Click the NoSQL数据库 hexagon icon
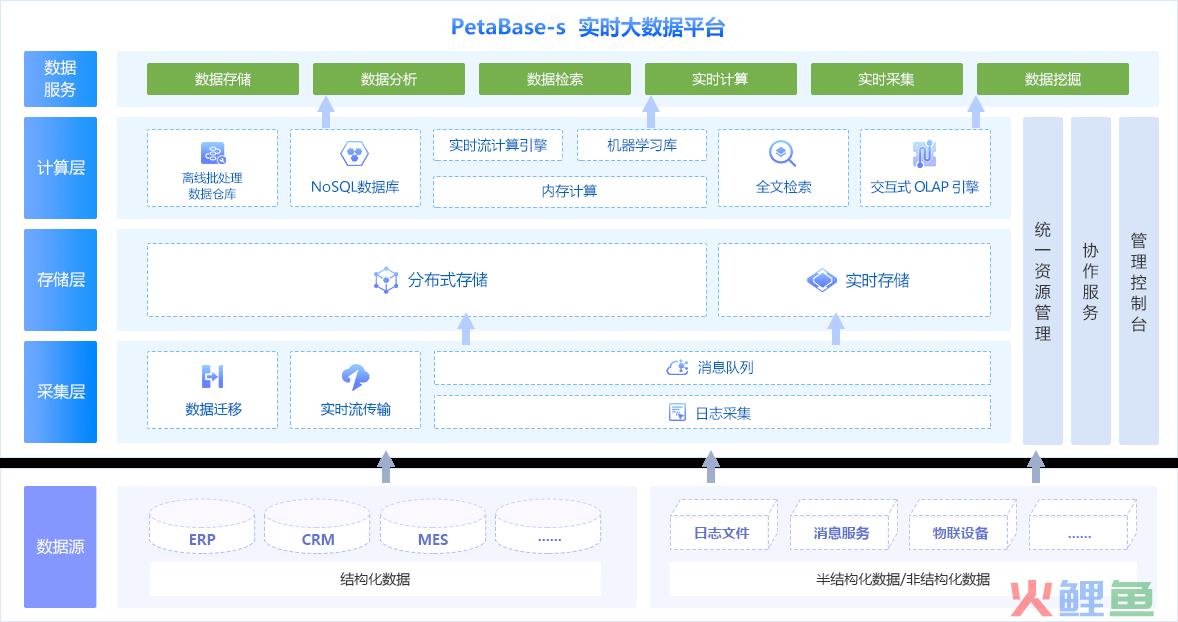This screenshot has height=622, width=1178. pos(355,154)
